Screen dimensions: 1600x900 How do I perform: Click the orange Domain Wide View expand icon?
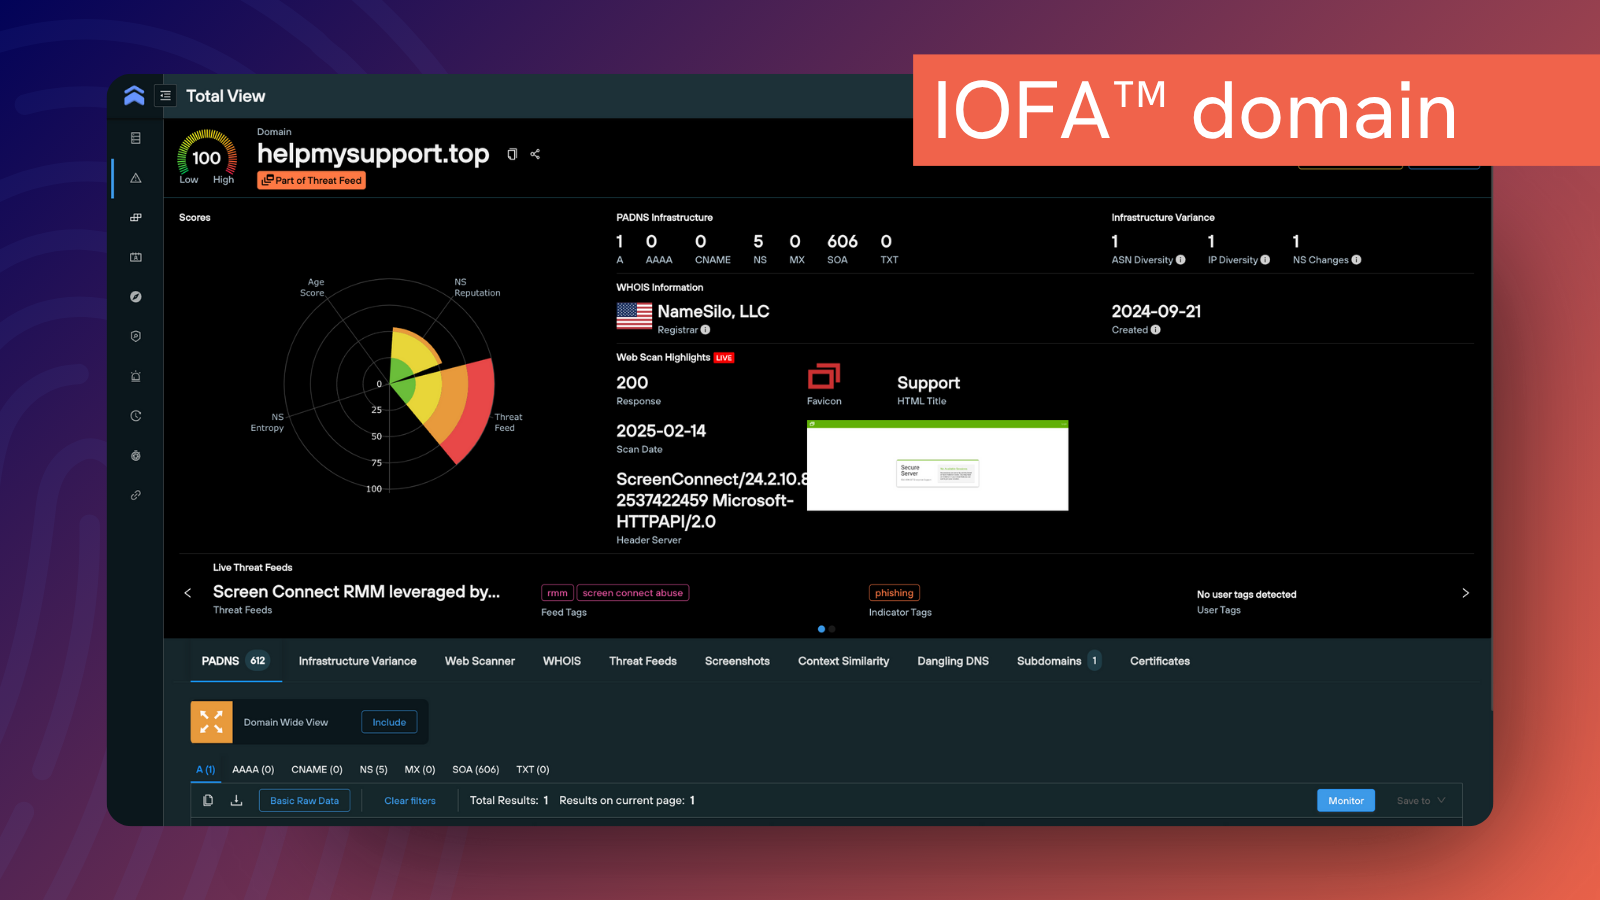pos(211,722)
